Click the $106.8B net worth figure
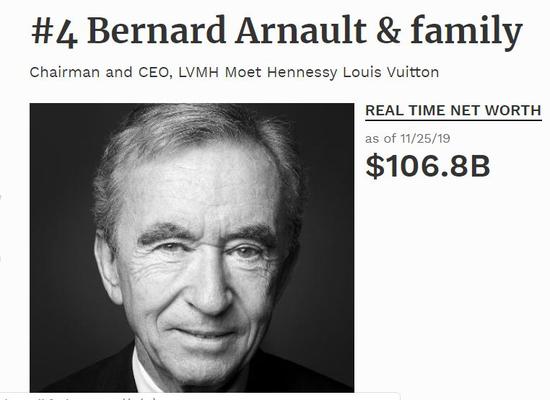 (428, 167)
